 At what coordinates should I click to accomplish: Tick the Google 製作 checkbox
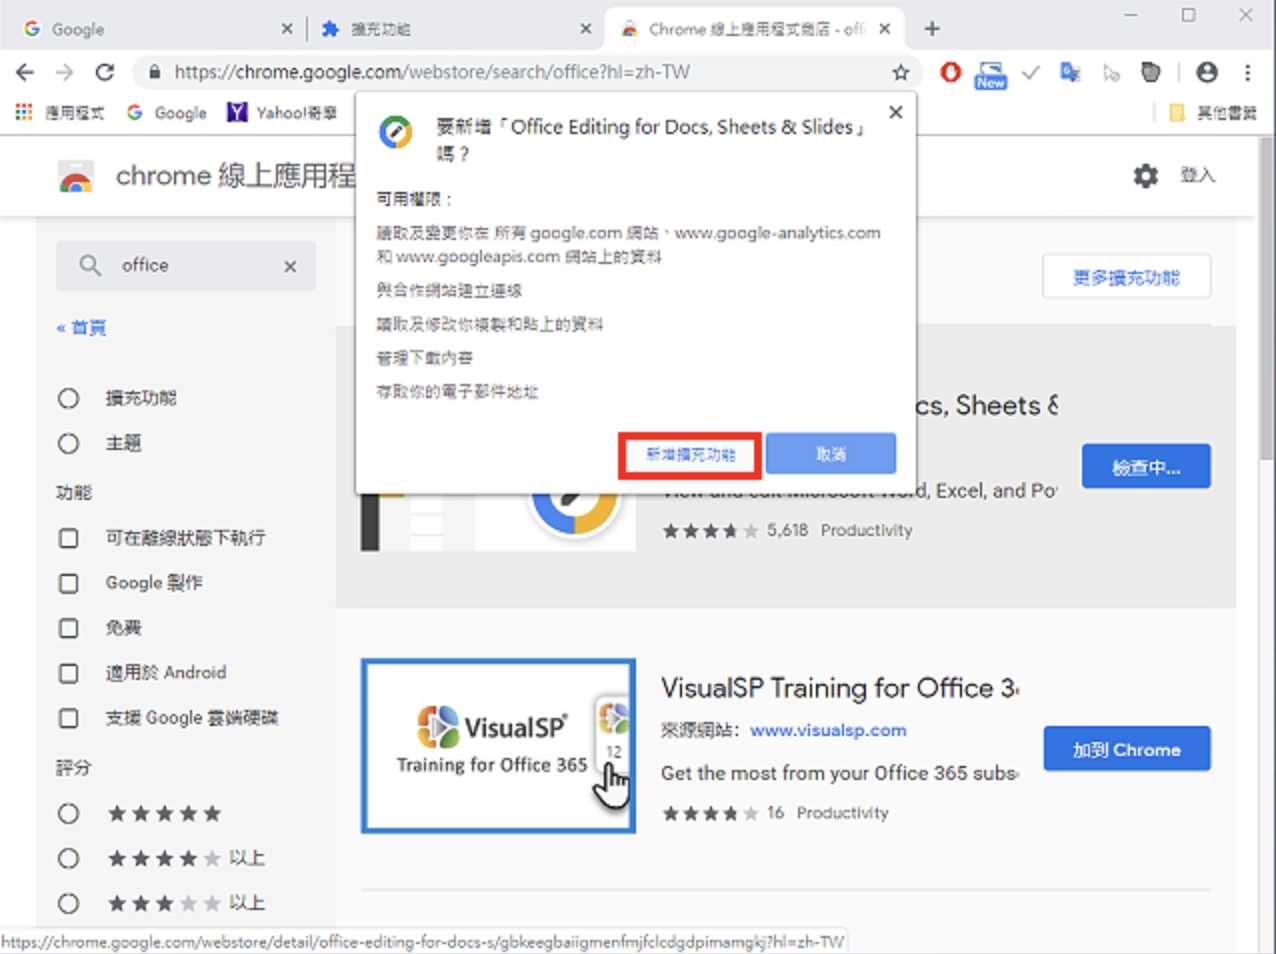[68, 583]
